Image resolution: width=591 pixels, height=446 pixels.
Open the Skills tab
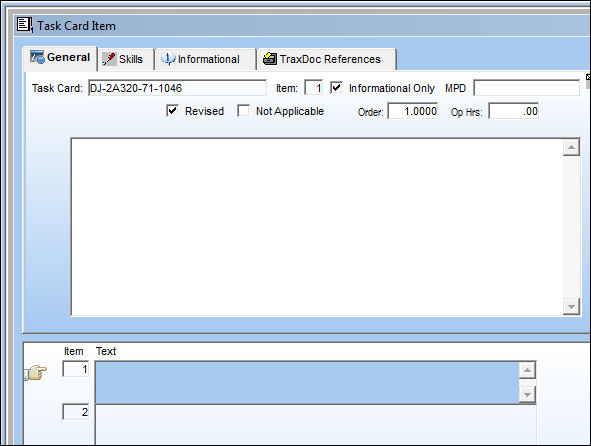[126, 60]
